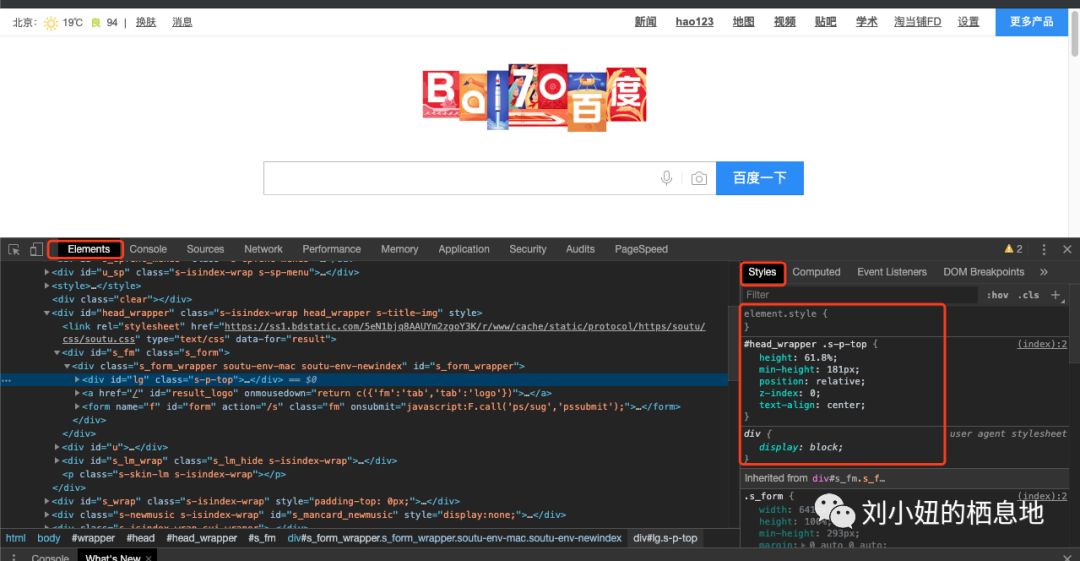Open the Network tab
This screenshot has width=1080, height=561.
pos(263,249)
